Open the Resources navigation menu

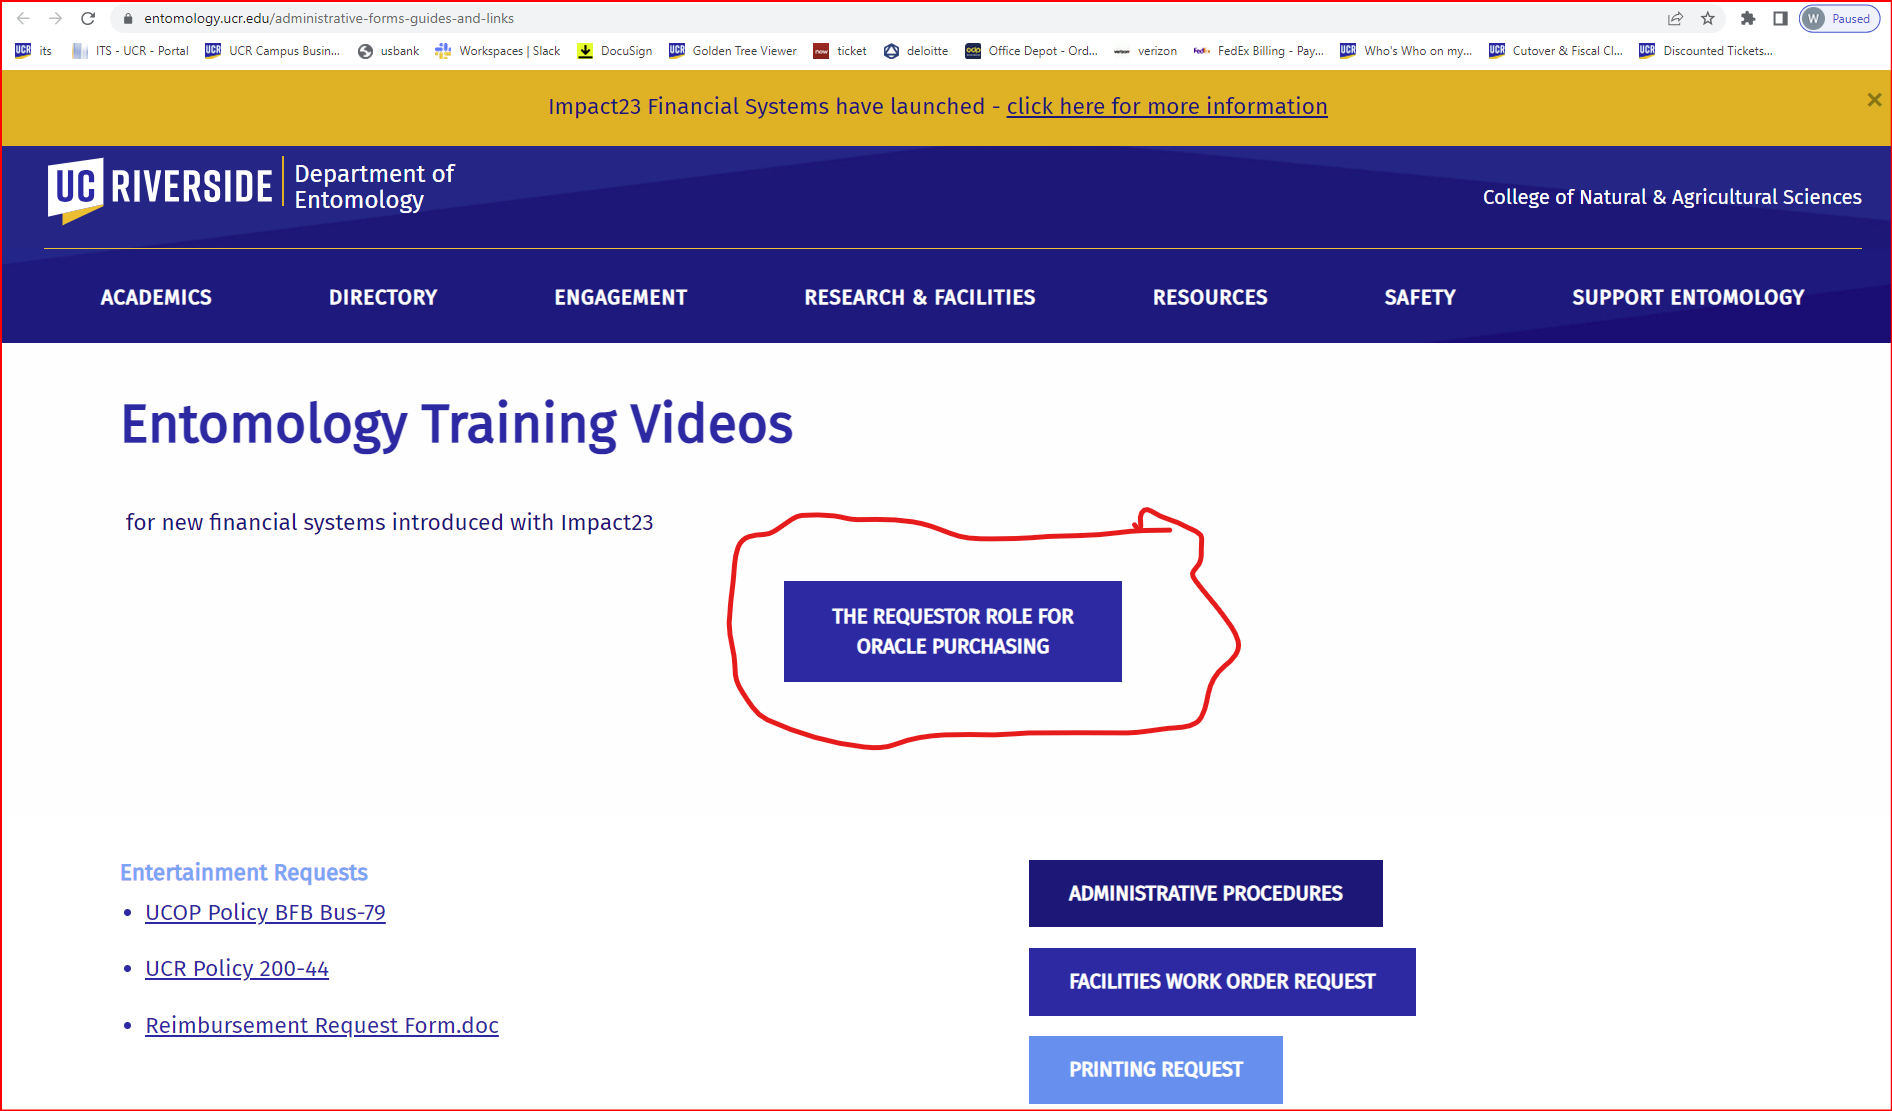click(x=1209, y=297)
